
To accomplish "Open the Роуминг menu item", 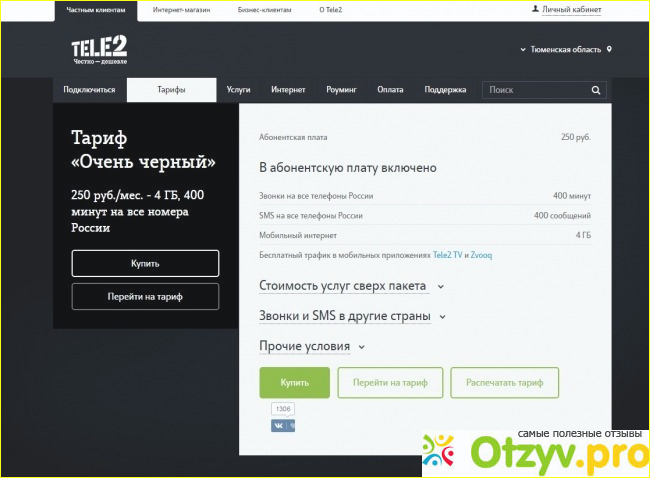I will click(341, 90).
